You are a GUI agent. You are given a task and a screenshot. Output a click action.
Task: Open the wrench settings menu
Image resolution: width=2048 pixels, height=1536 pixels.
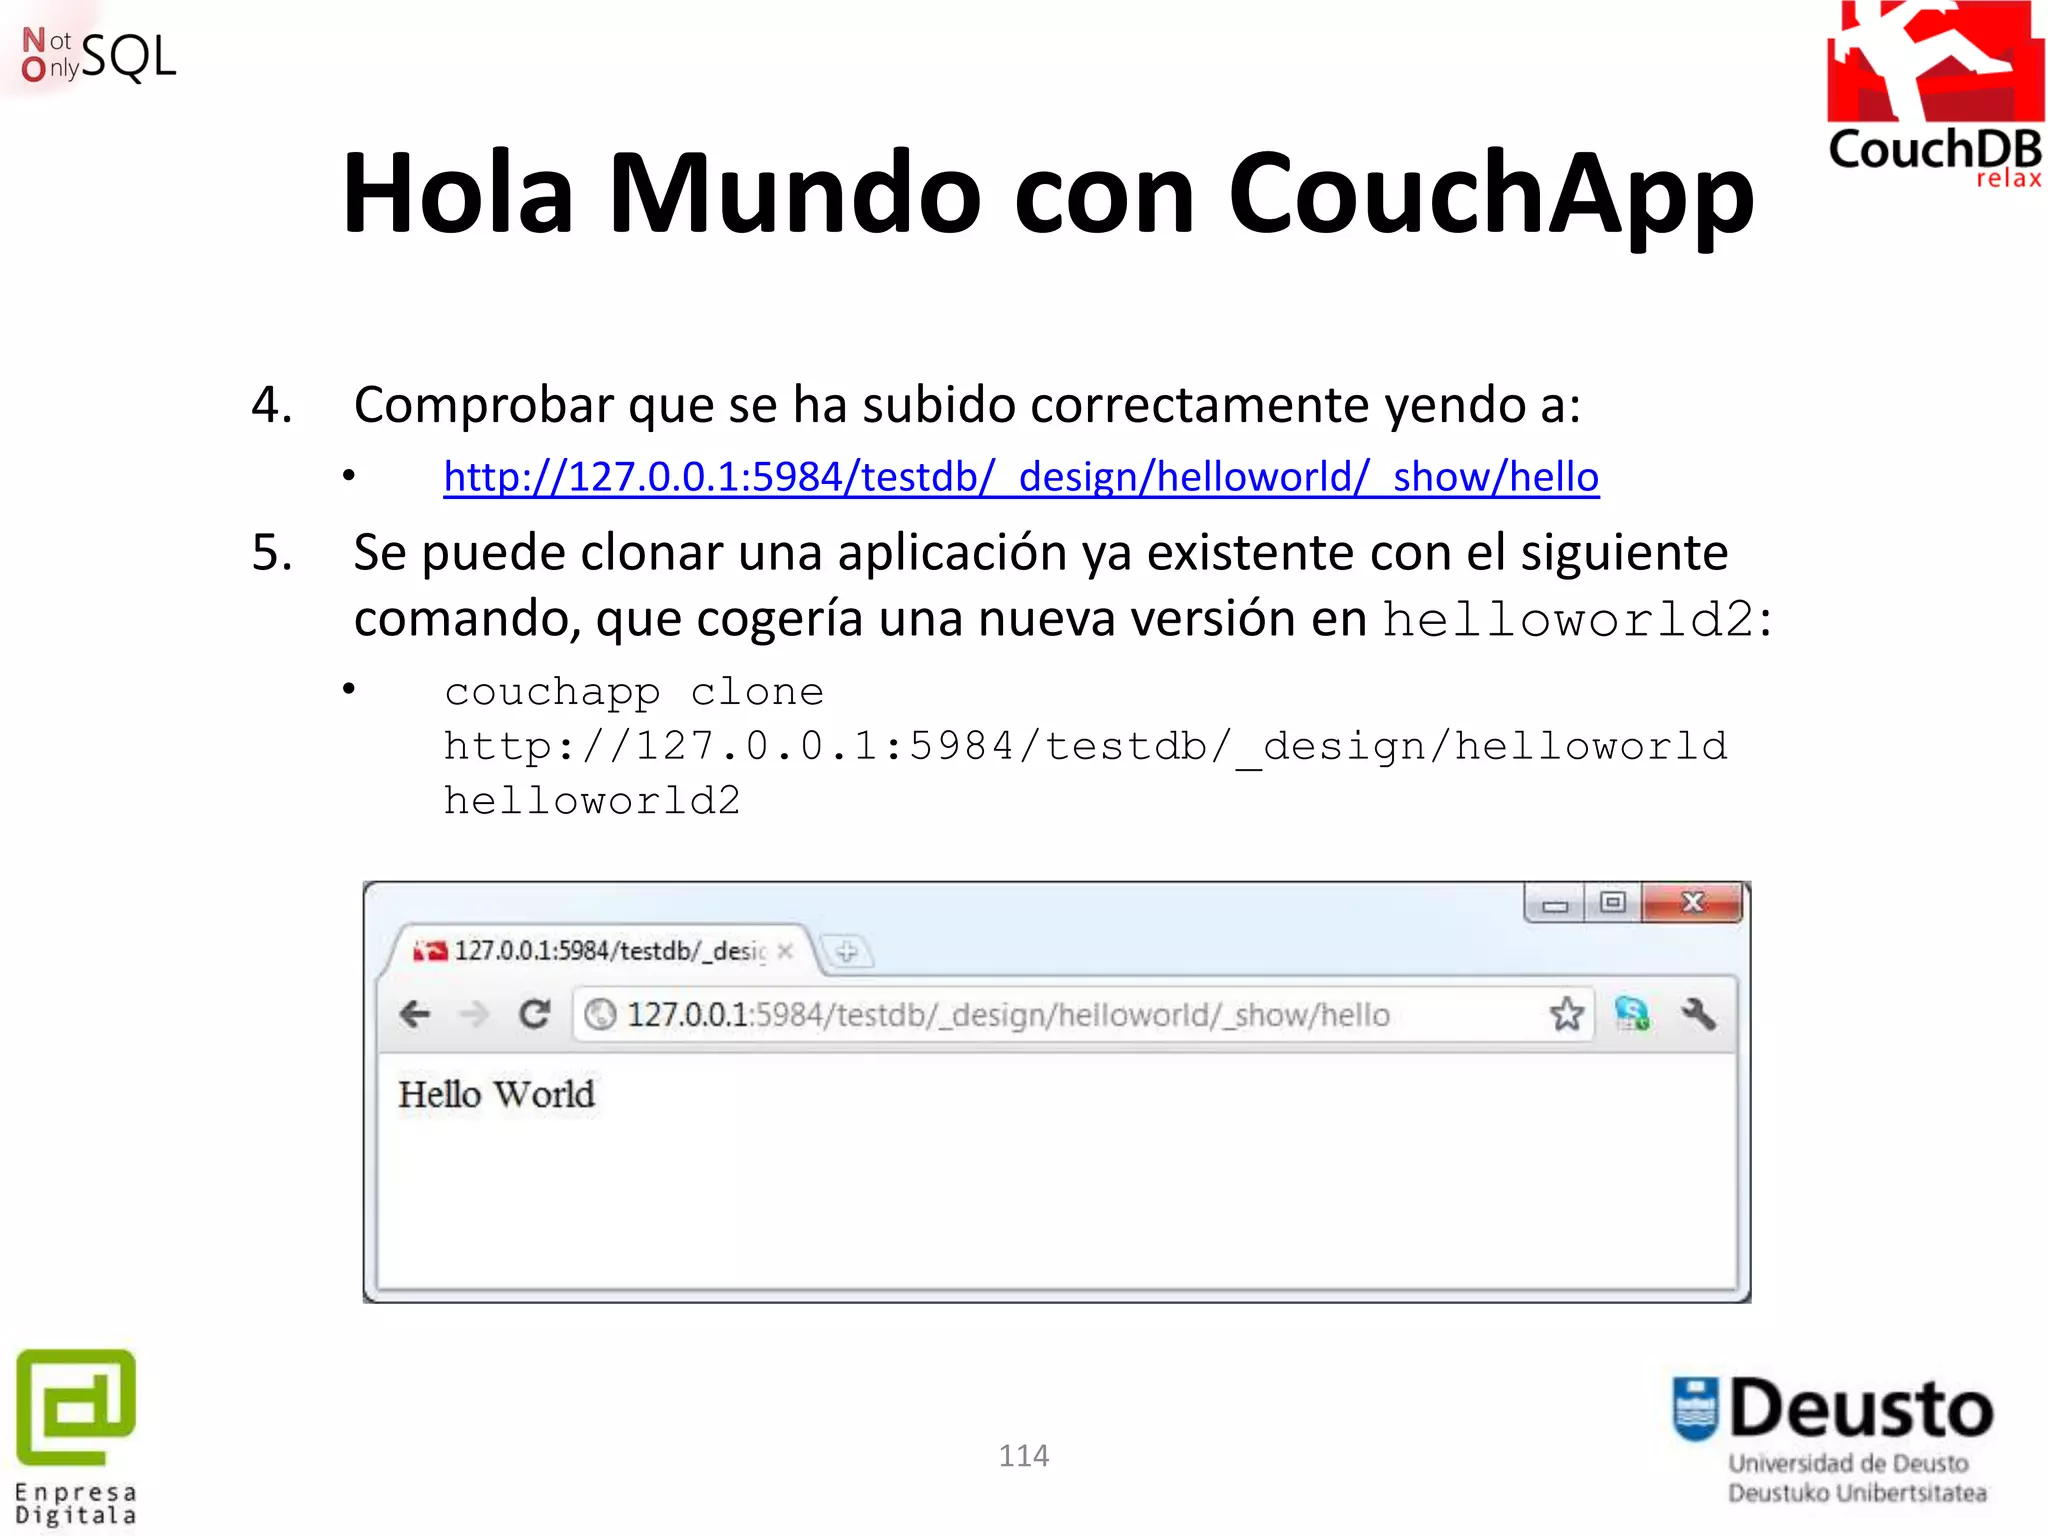1698,1014
